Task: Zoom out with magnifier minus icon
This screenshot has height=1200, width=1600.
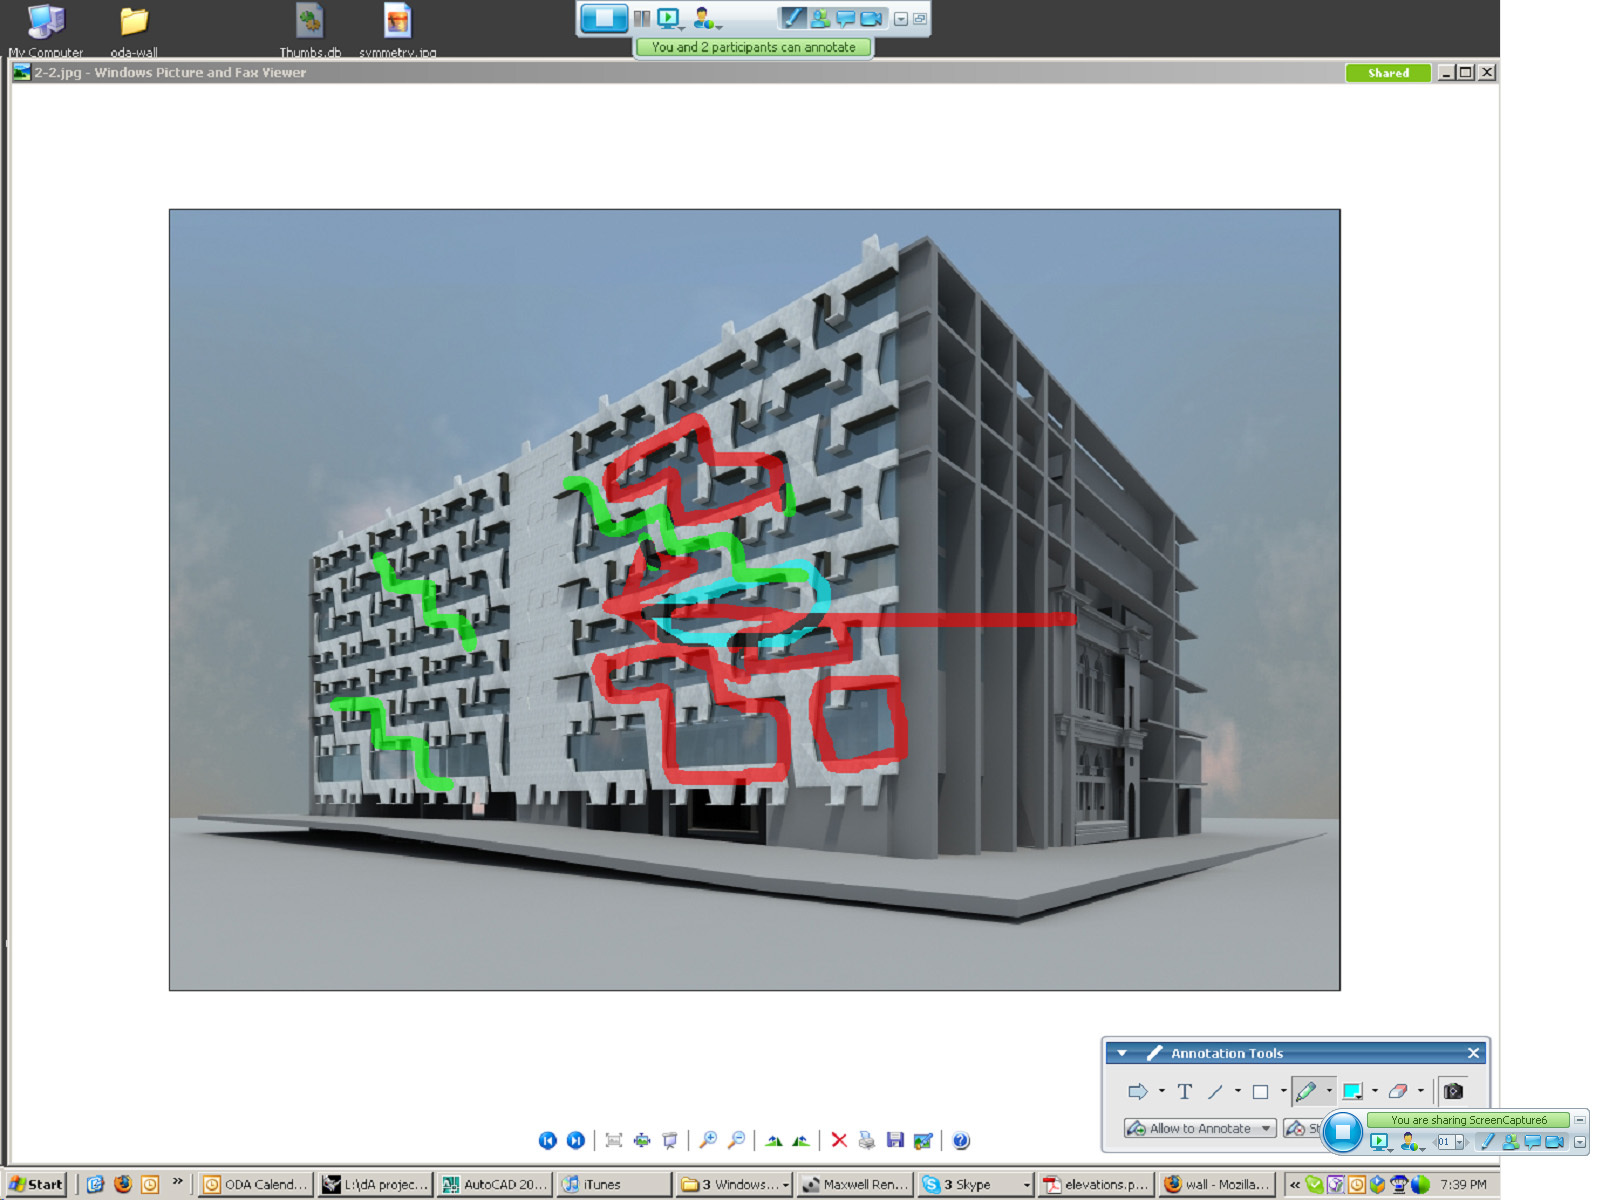Action: click(736, 1140)
